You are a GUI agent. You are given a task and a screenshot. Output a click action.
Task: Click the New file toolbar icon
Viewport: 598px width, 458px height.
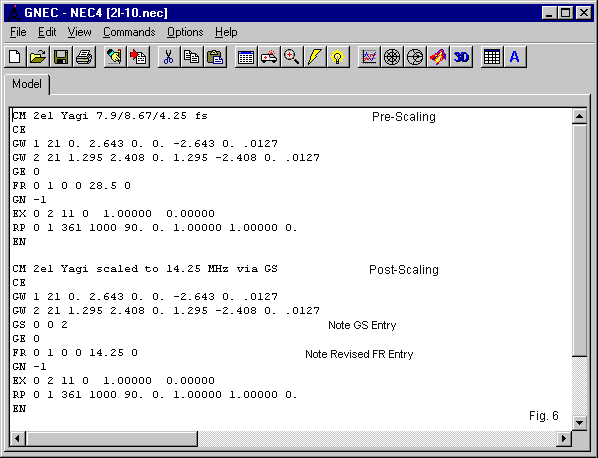pyautogui.click(x=15, y=57)
